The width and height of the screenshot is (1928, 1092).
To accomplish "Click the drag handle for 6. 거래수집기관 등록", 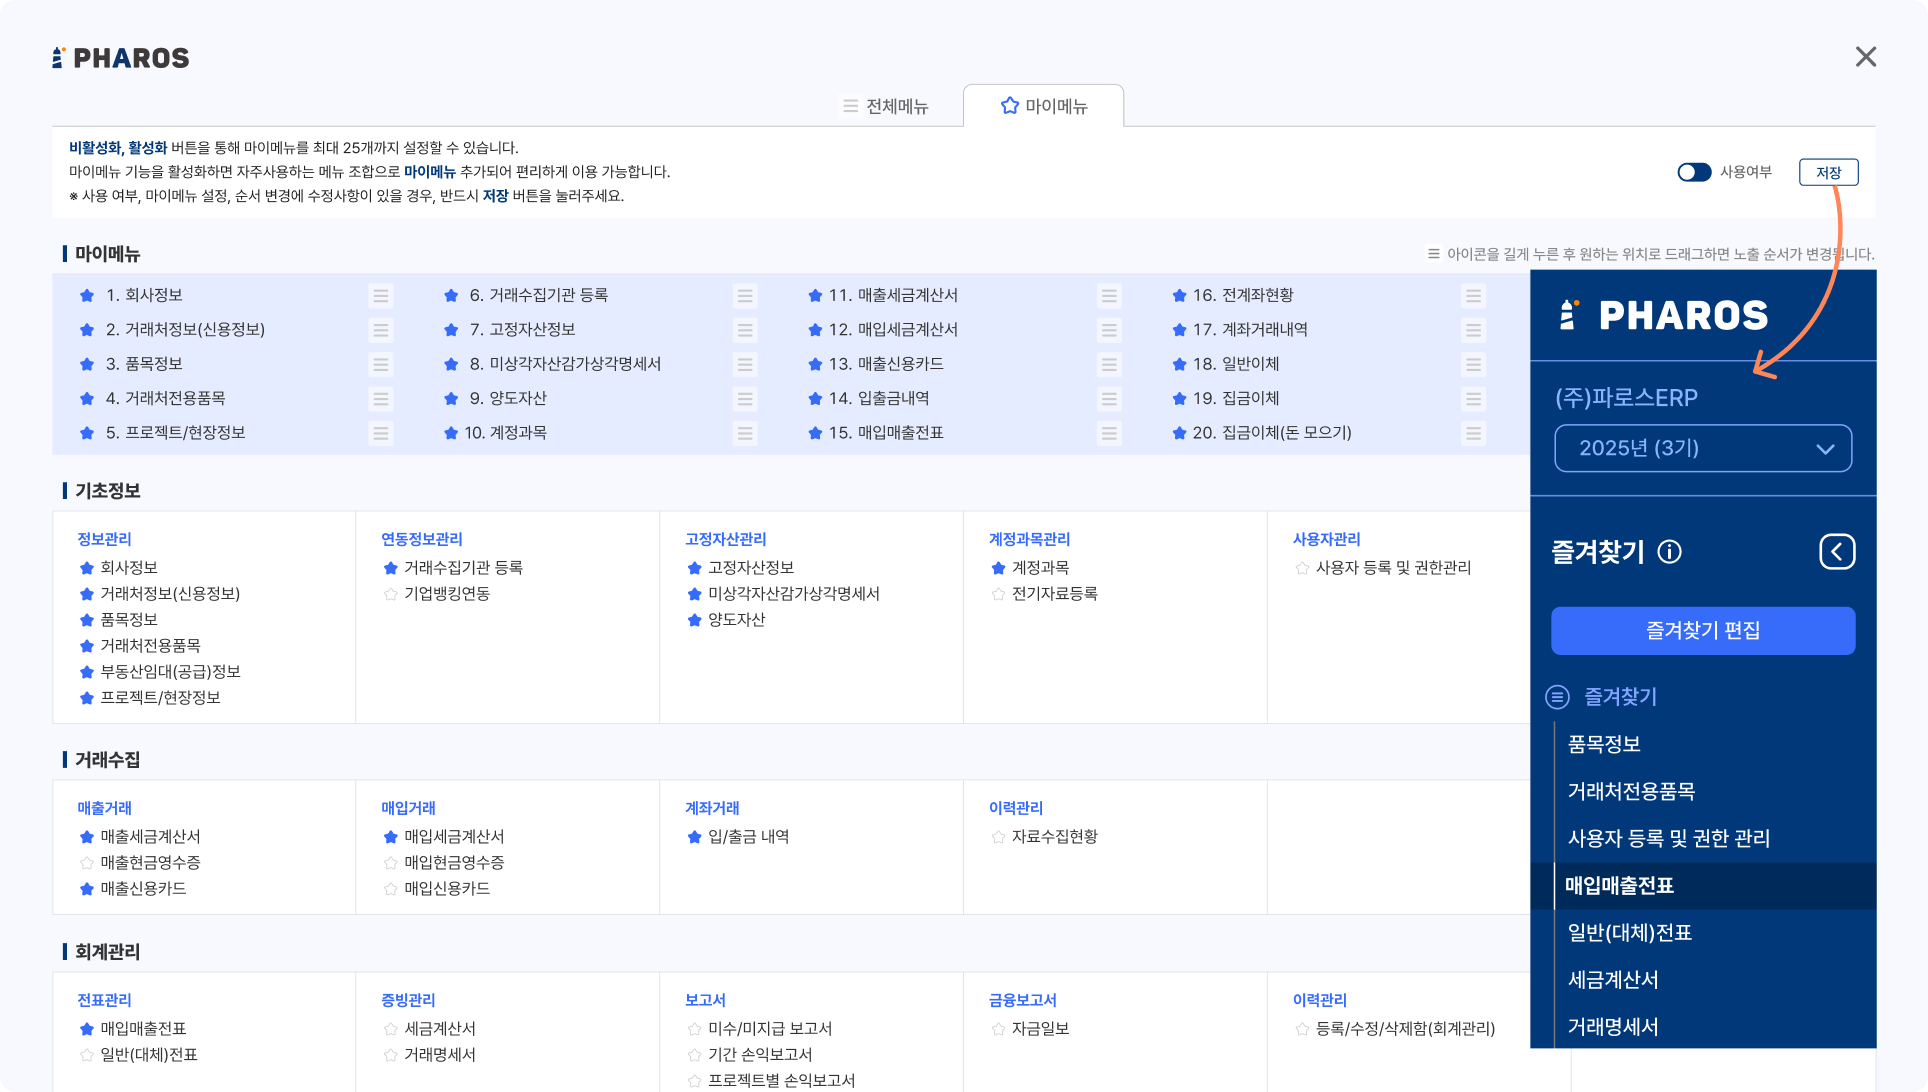I will [744, 296].
